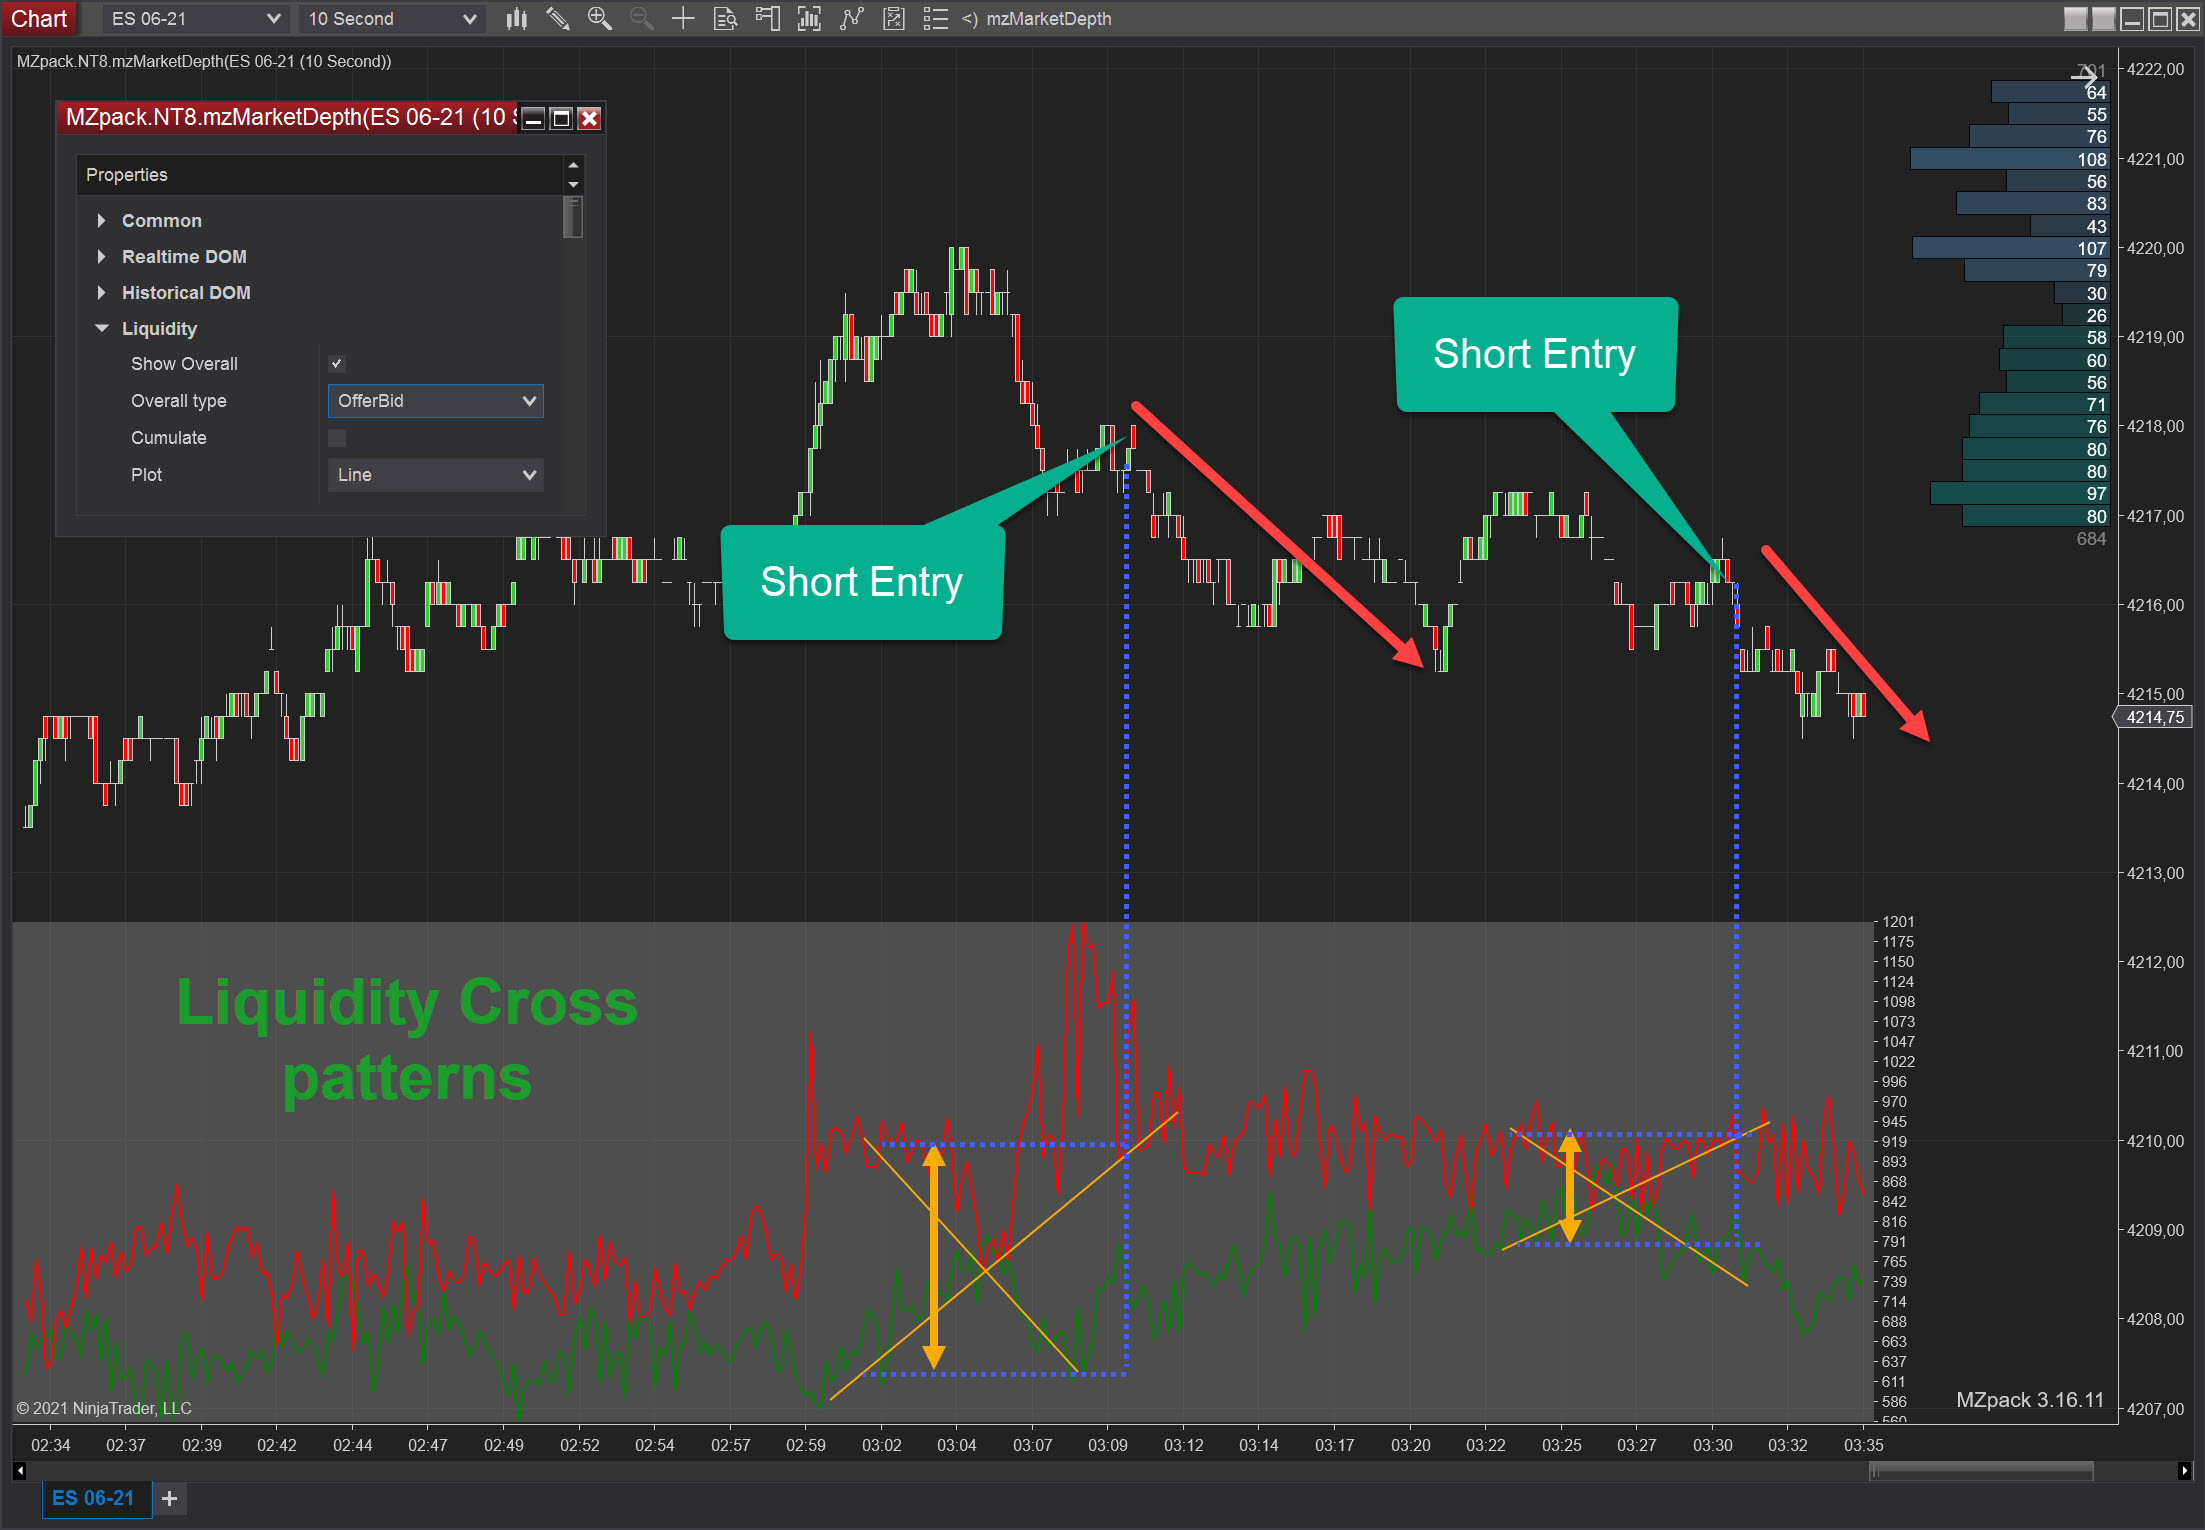Click the Properties panel header
This screenshot has height=1530, width=2205.
(321, 175)
